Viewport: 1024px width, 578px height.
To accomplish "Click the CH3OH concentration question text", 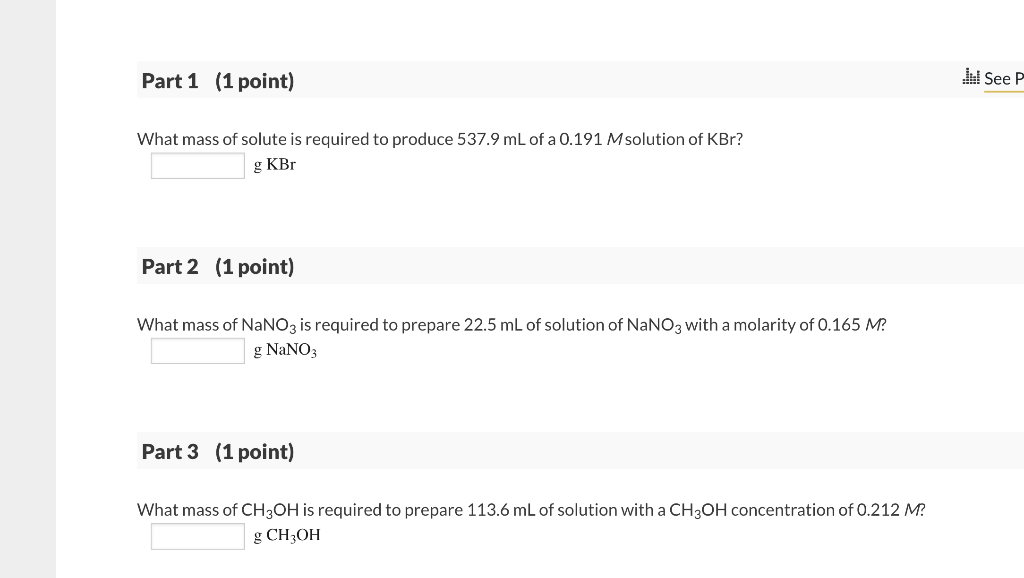I will coord(530,509).
